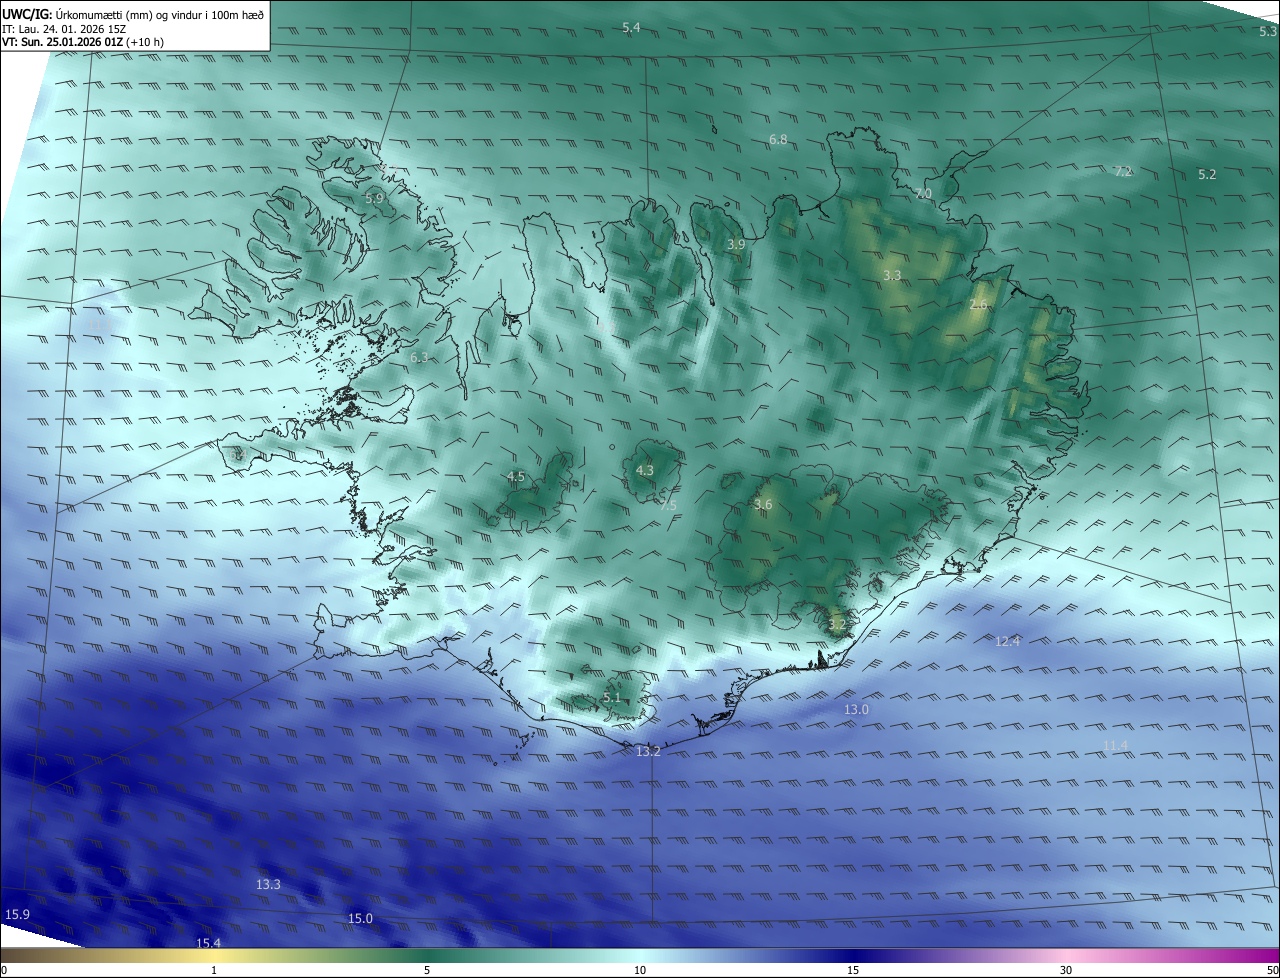Click the 7.2 value label
This screenshot has width=1280, height=978.
pos(1123,172)
